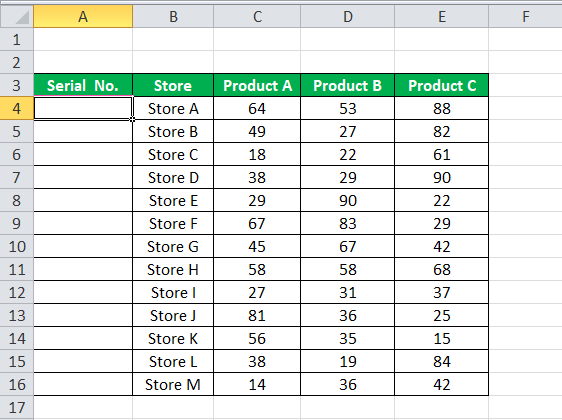Select the Store F cell

coord(173,223)
